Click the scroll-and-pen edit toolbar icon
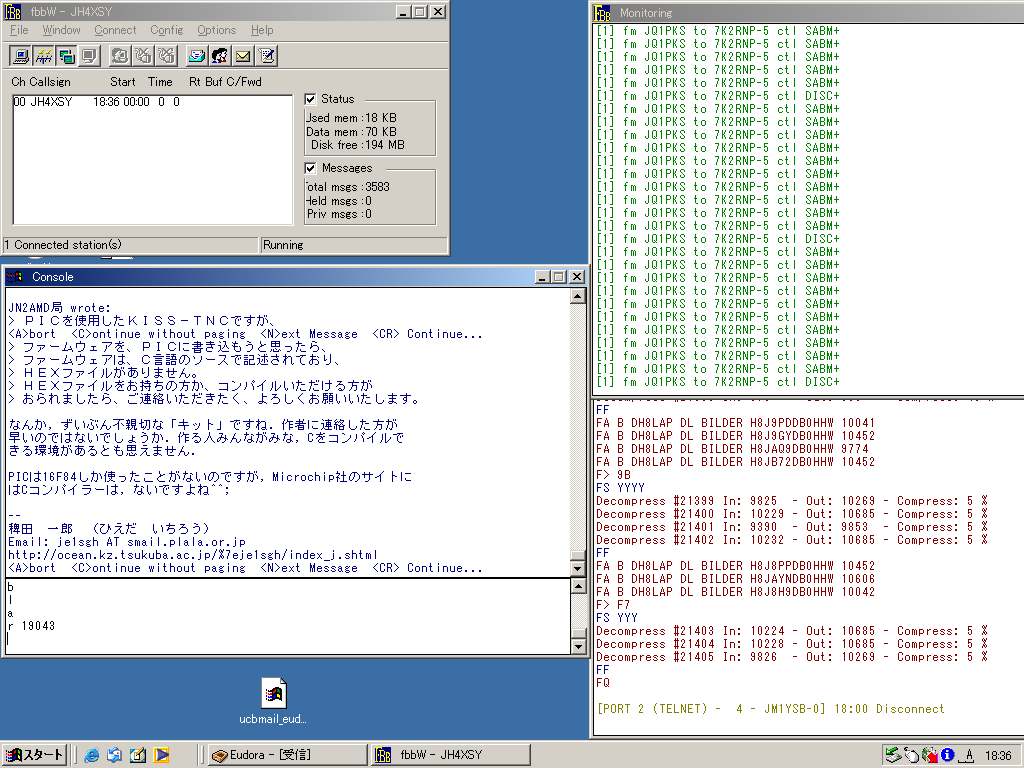This screenshot has height=768, width=1024. coord(266,56)
